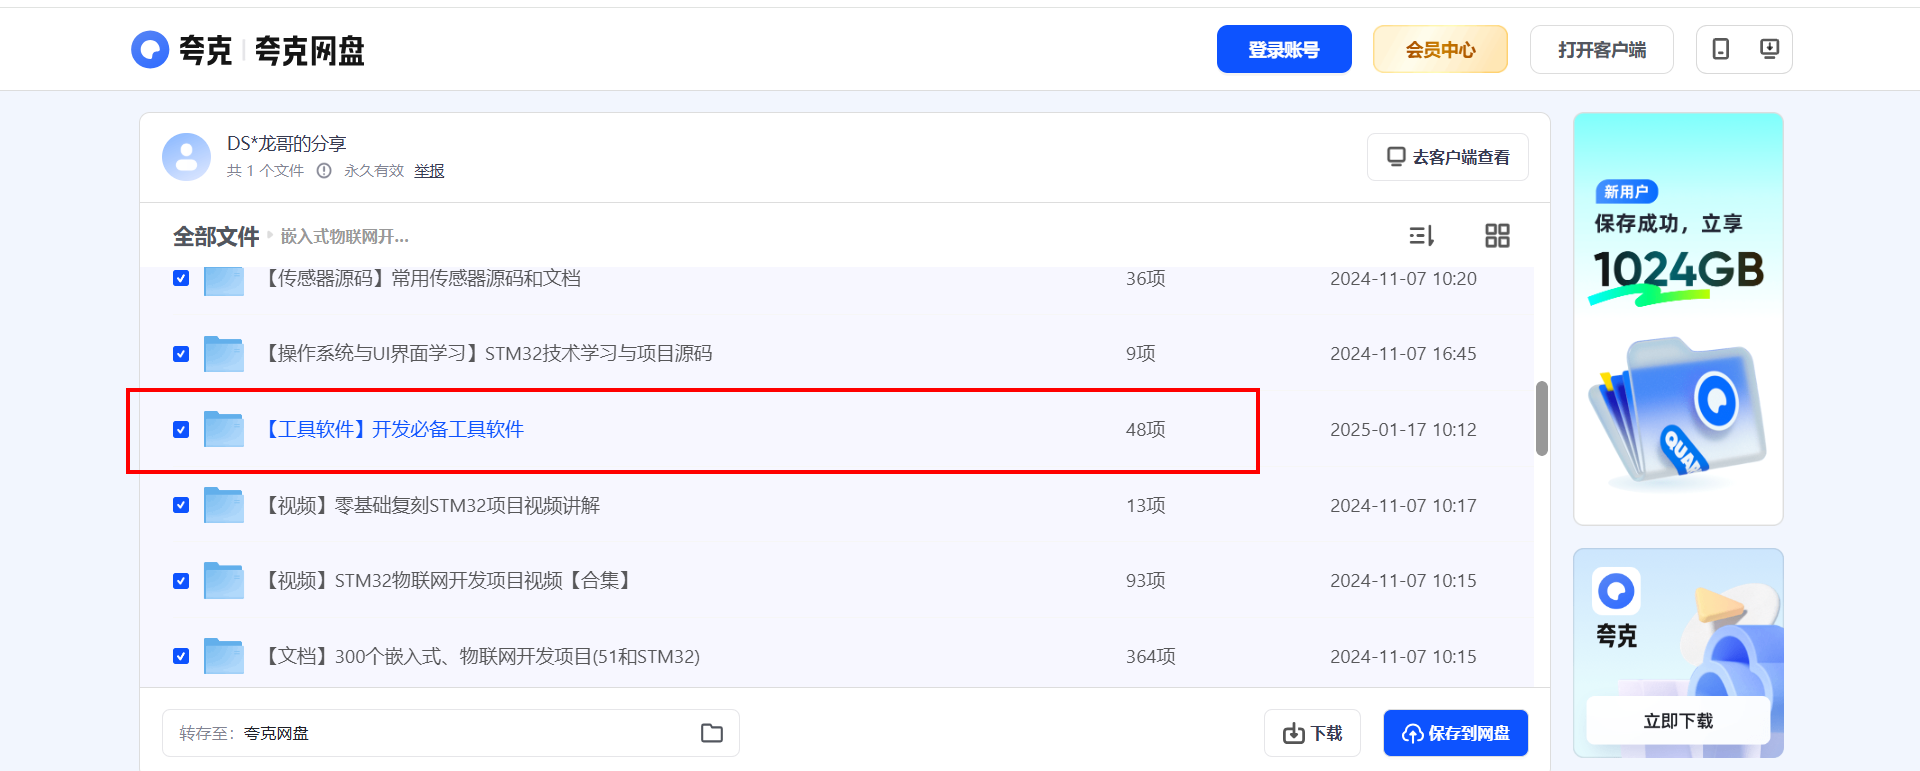Click the sort order list icon
The width and height of the screenshot is (1920, 771).
point(1421,236)
